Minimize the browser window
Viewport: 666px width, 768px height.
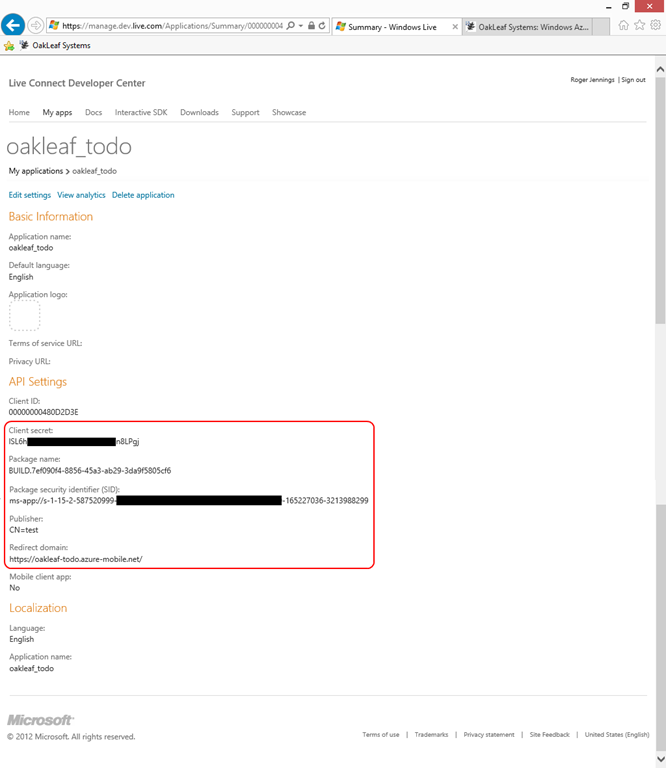tap(609, 7)
